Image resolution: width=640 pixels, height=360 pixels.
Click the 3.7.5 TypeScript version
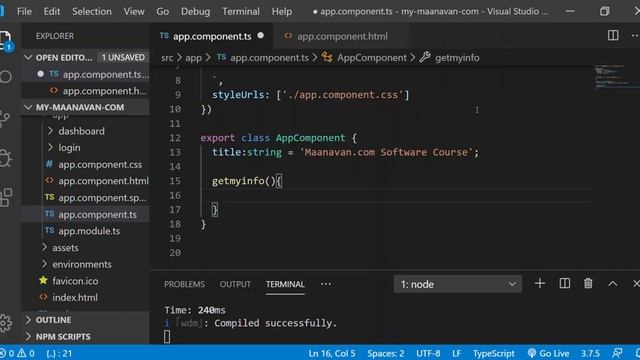[x=590, y=353]
